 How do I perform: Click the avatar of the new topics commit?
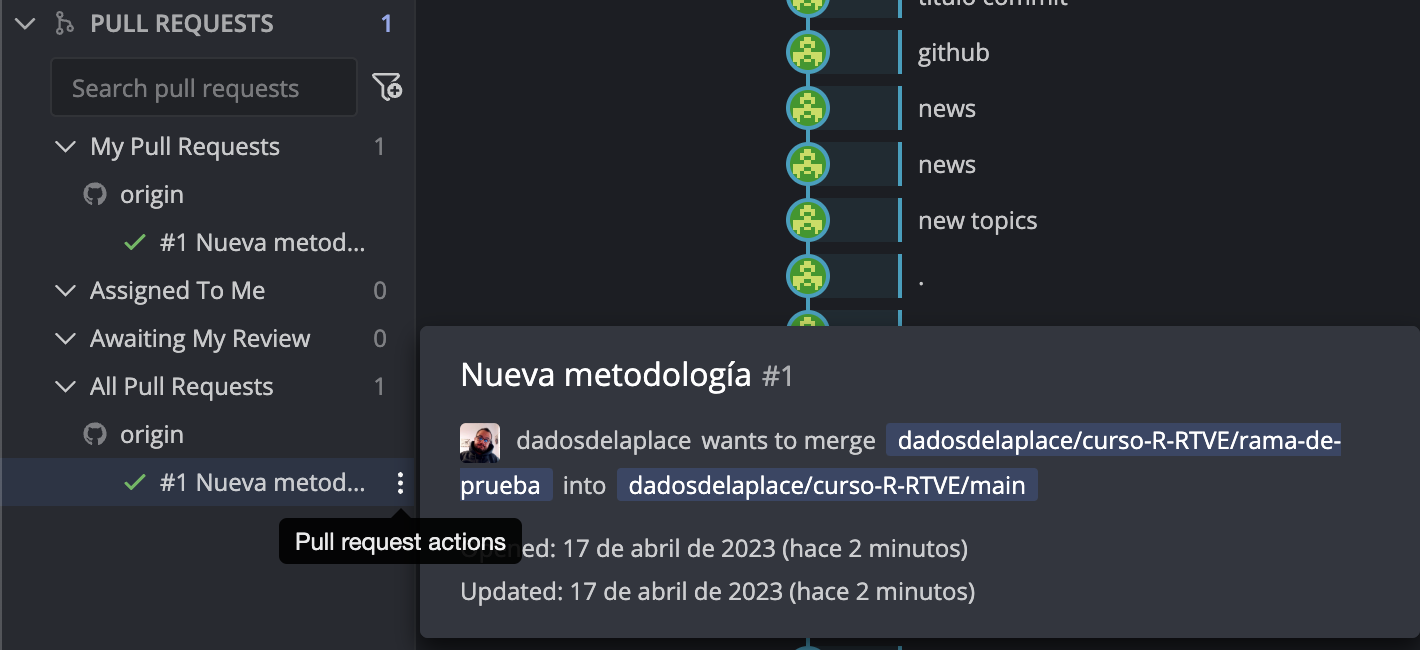click(807, 221)
